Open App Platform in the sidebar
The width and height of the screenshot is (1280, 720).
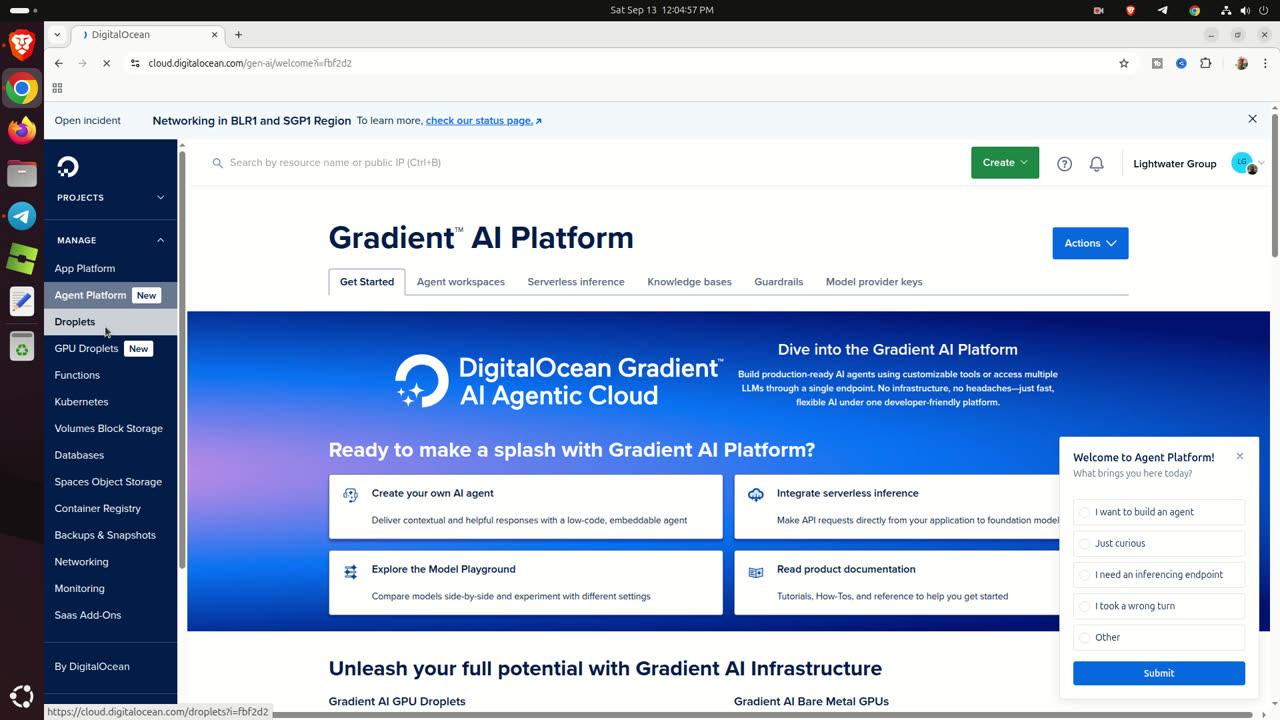[x=110, y=269]
